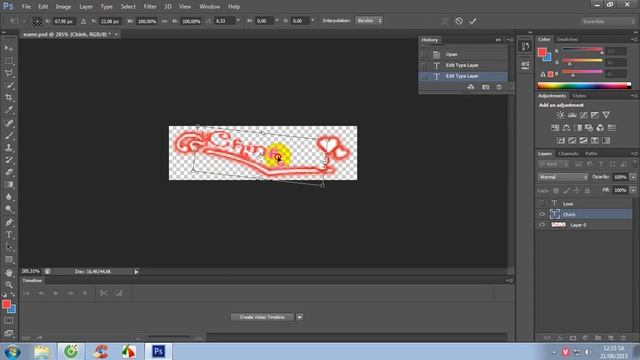Viewport: 640px width, 360px height.
Task: Click the red foreground color swatch in toolbox
Action: tap(6, 304)
